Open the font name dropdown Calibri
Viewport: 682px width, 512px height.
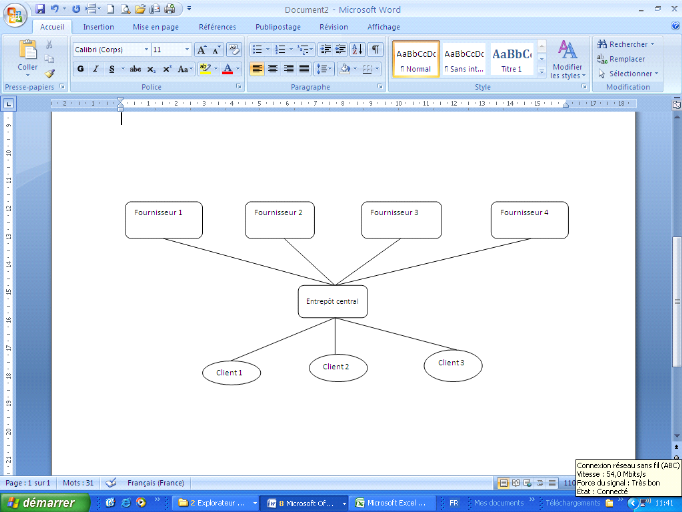pyautogui.click(x=147, y=50)
